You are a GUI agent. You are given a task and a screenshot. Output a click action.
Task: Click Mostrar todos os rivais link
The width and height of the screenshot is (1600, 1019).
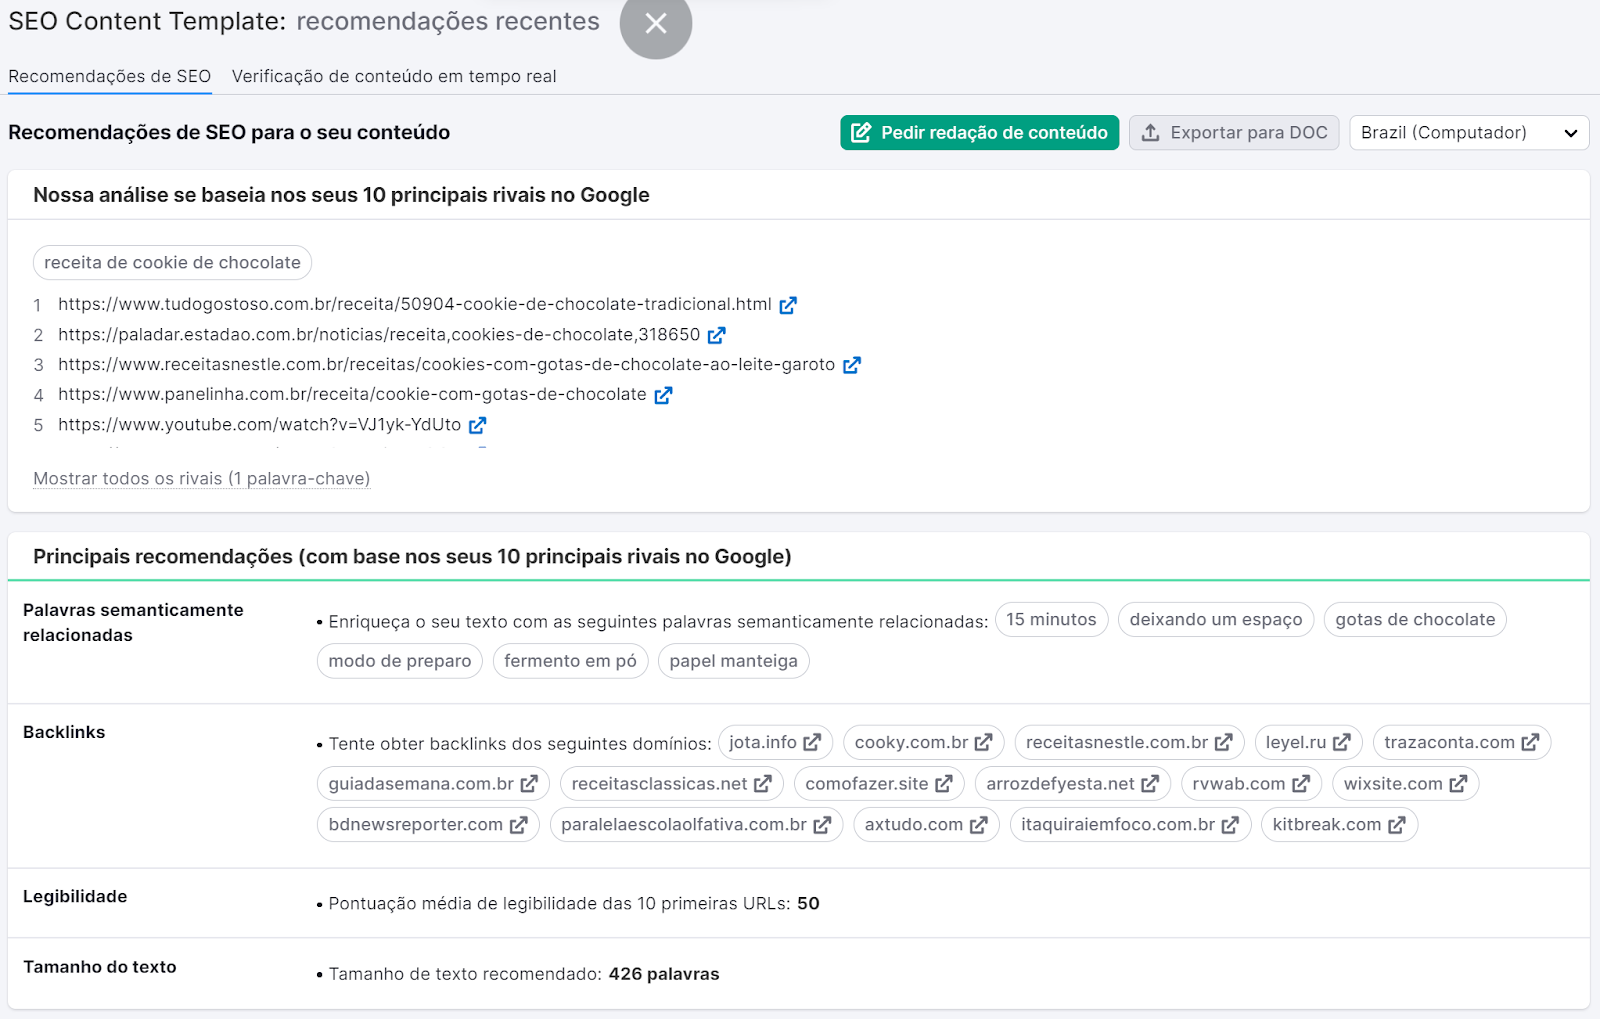(202, 478)
